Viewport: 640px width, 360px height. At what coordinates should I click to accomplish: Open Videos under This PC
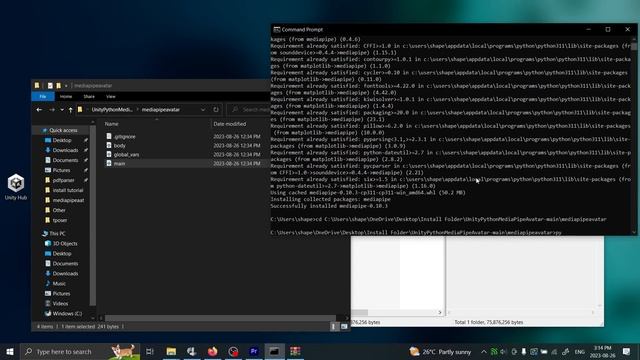click(x=60, y=304)
